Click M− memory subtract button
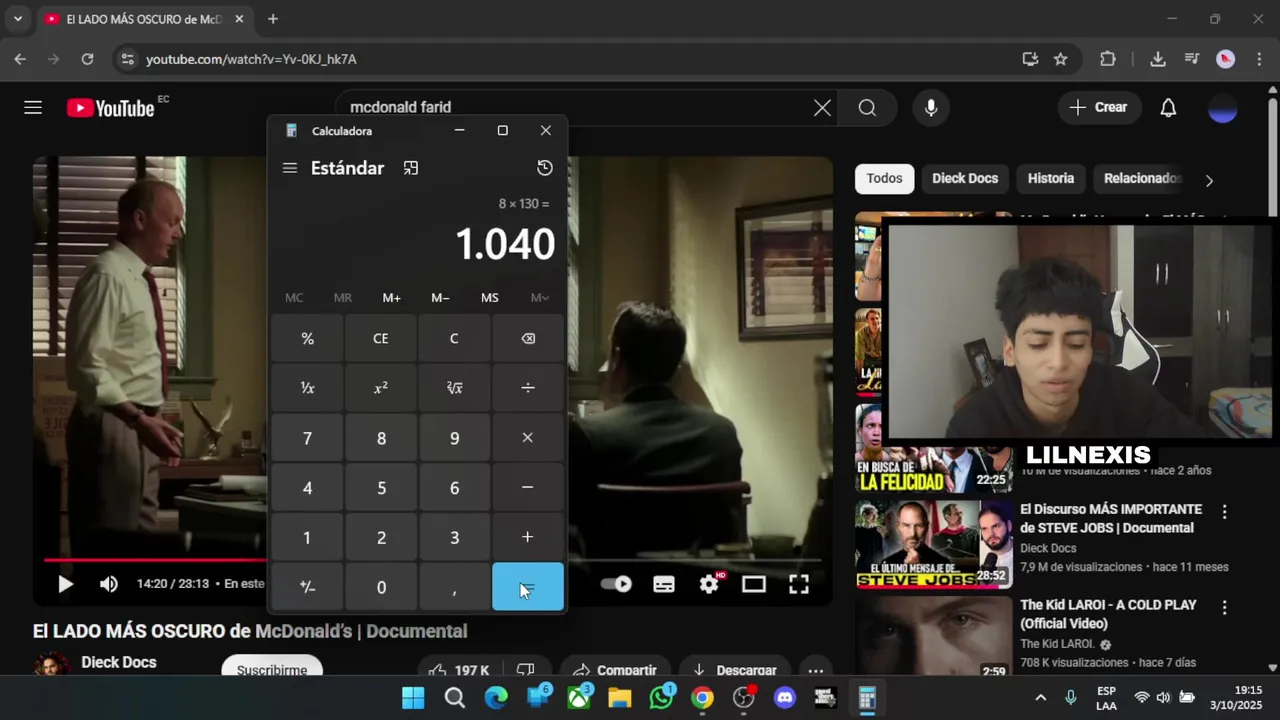 (x=441, y=298)
